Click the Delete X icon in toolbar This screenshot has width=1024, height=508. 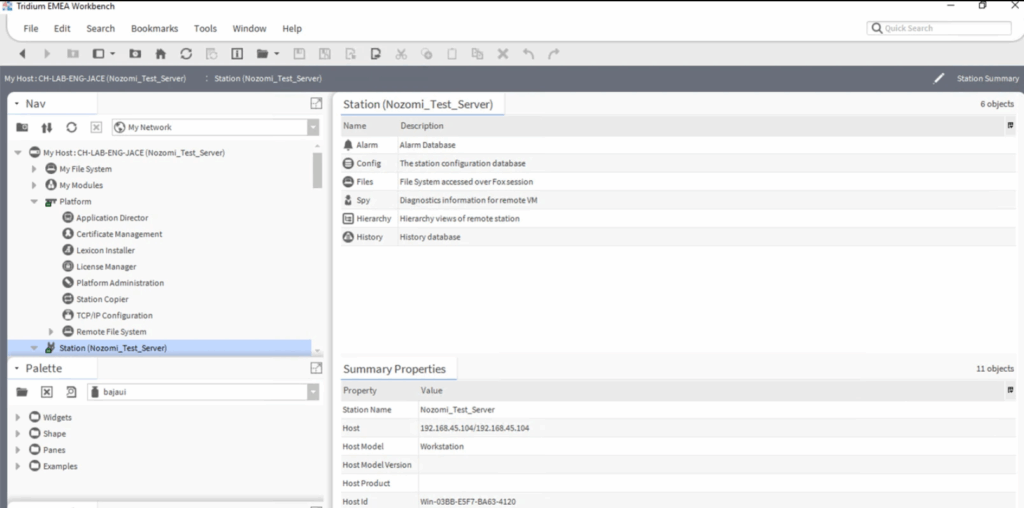[503, 54]
